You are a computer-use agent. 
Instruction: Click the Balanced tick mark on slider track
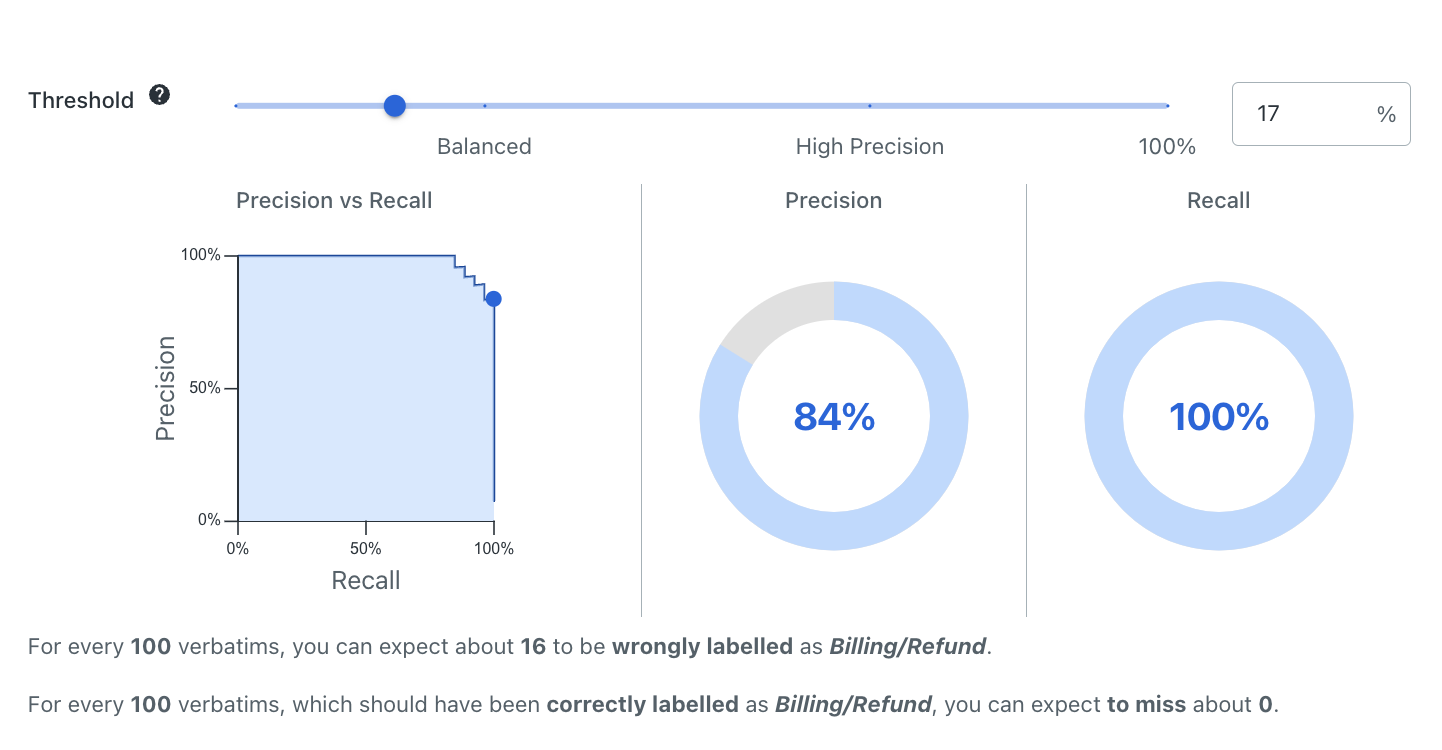(485, 105)
